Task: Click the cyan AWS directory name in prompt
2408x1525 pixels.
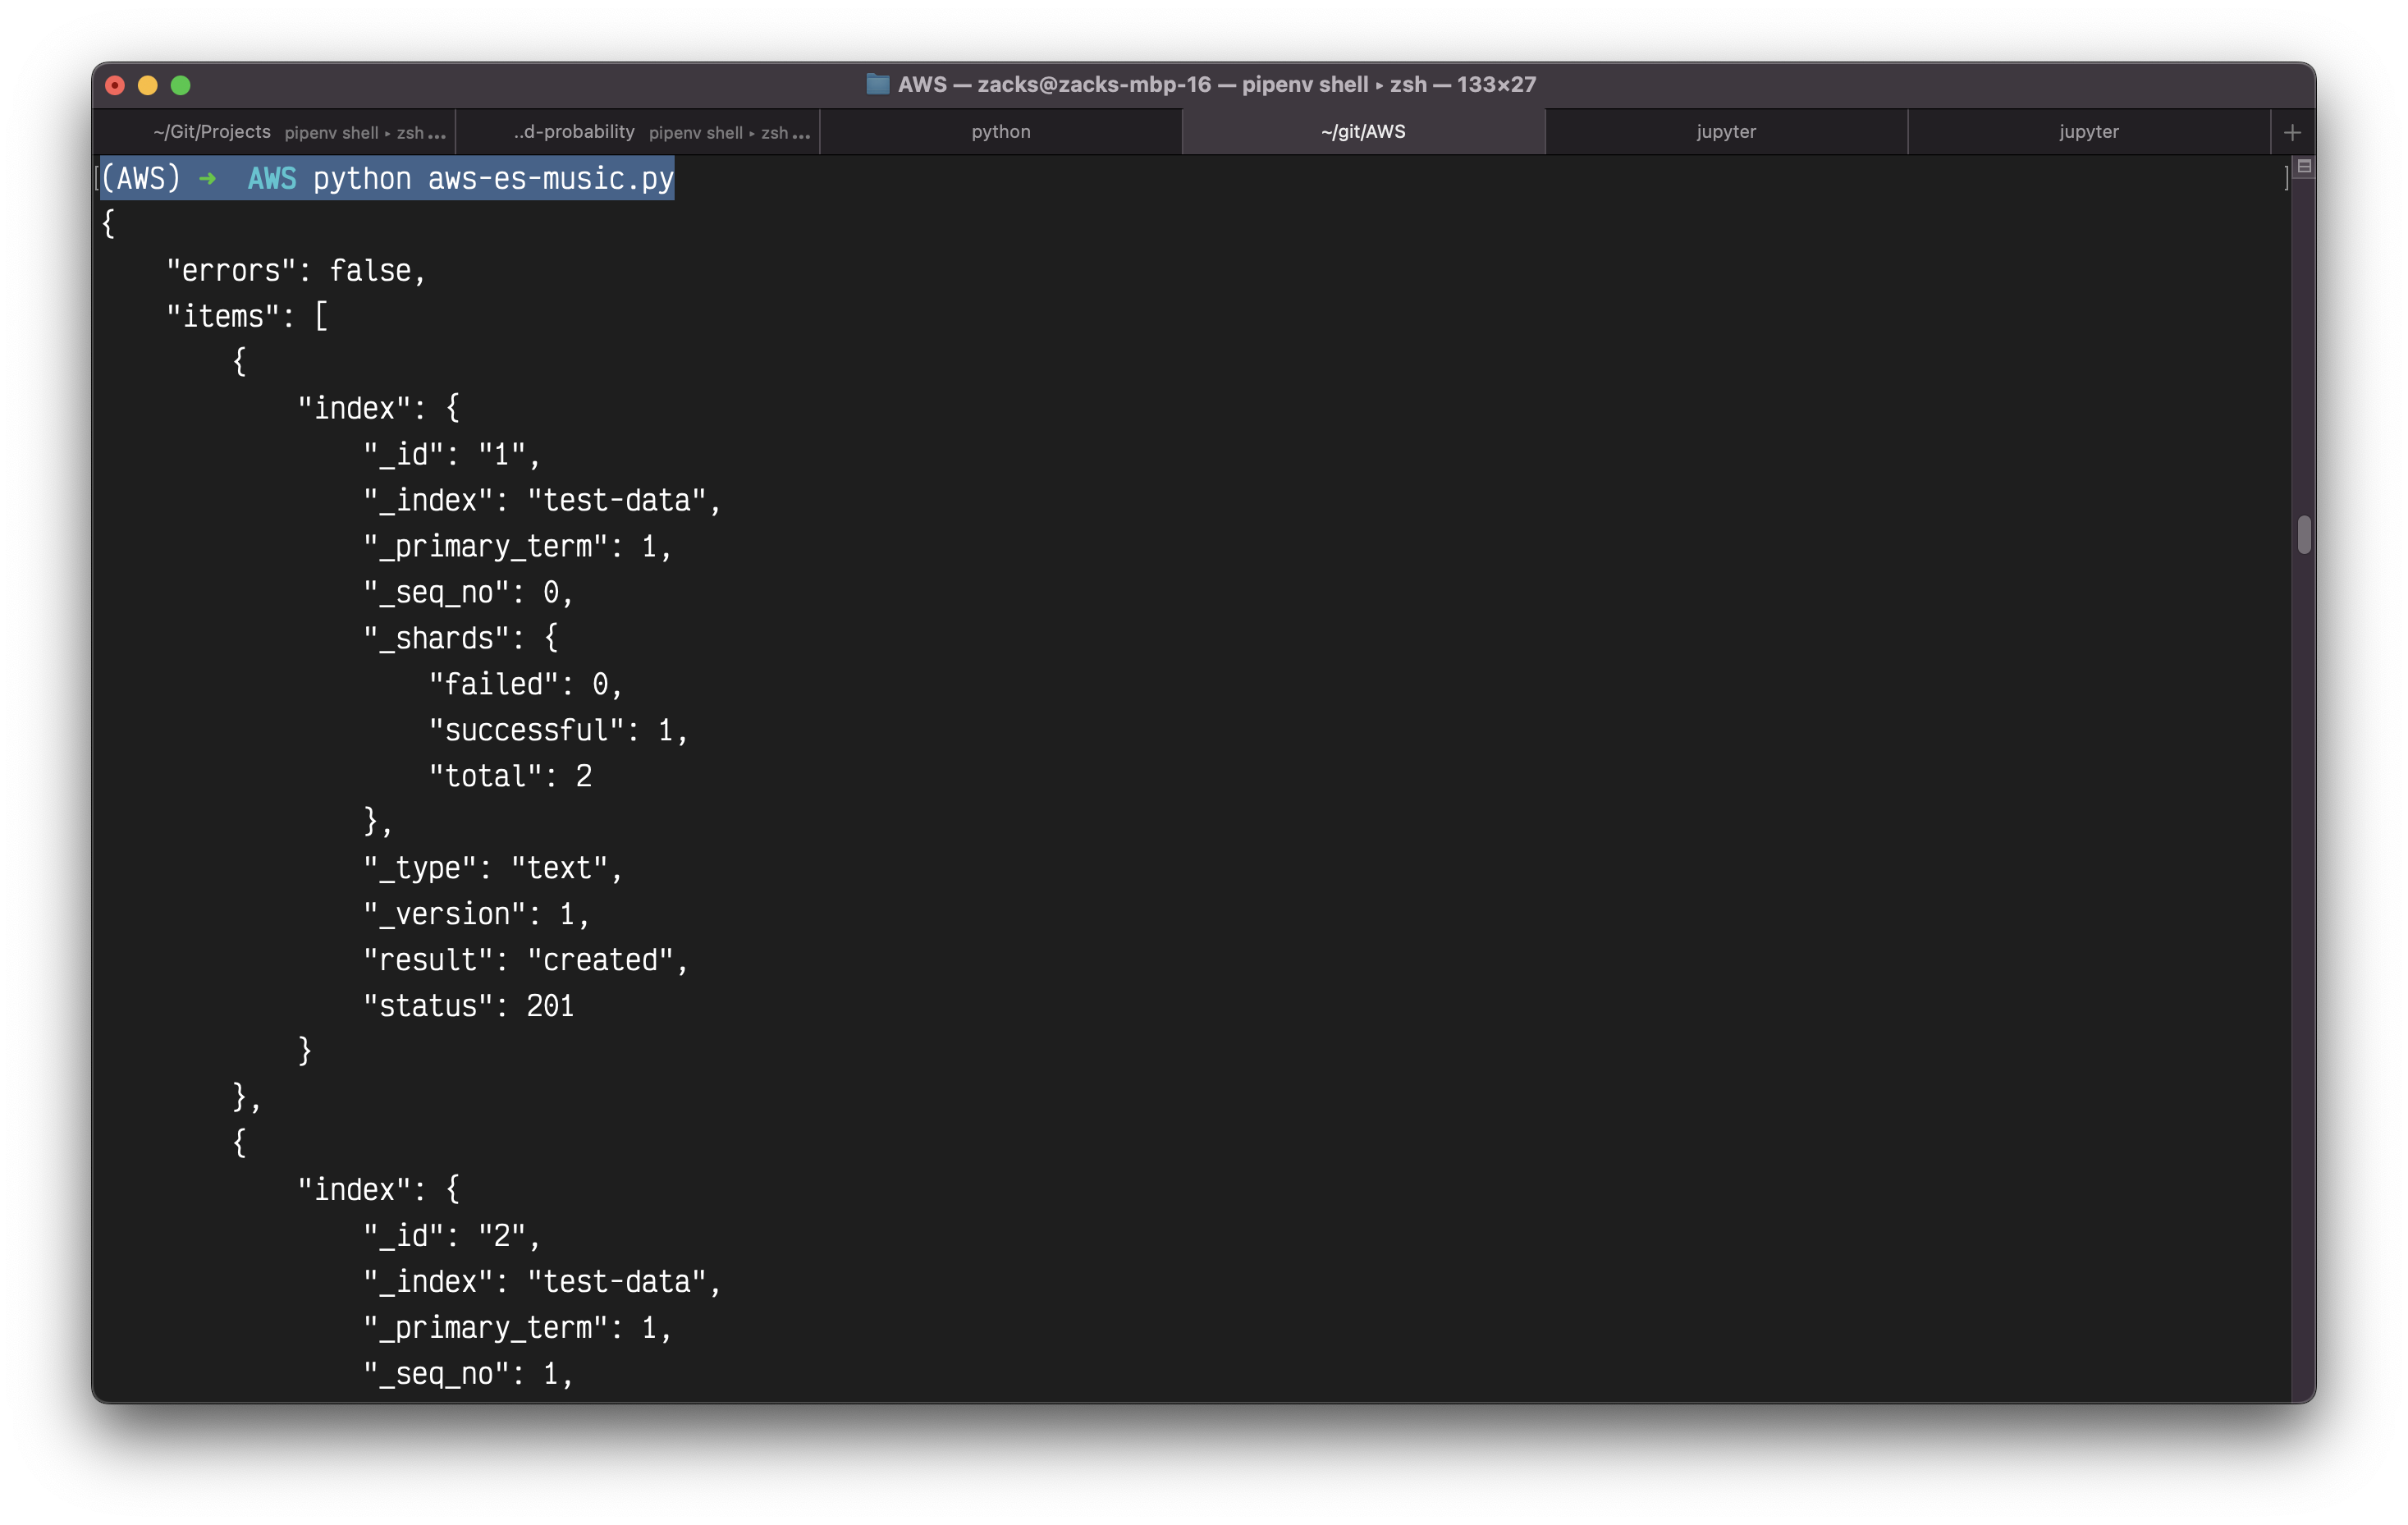Action: coord(272,179)
